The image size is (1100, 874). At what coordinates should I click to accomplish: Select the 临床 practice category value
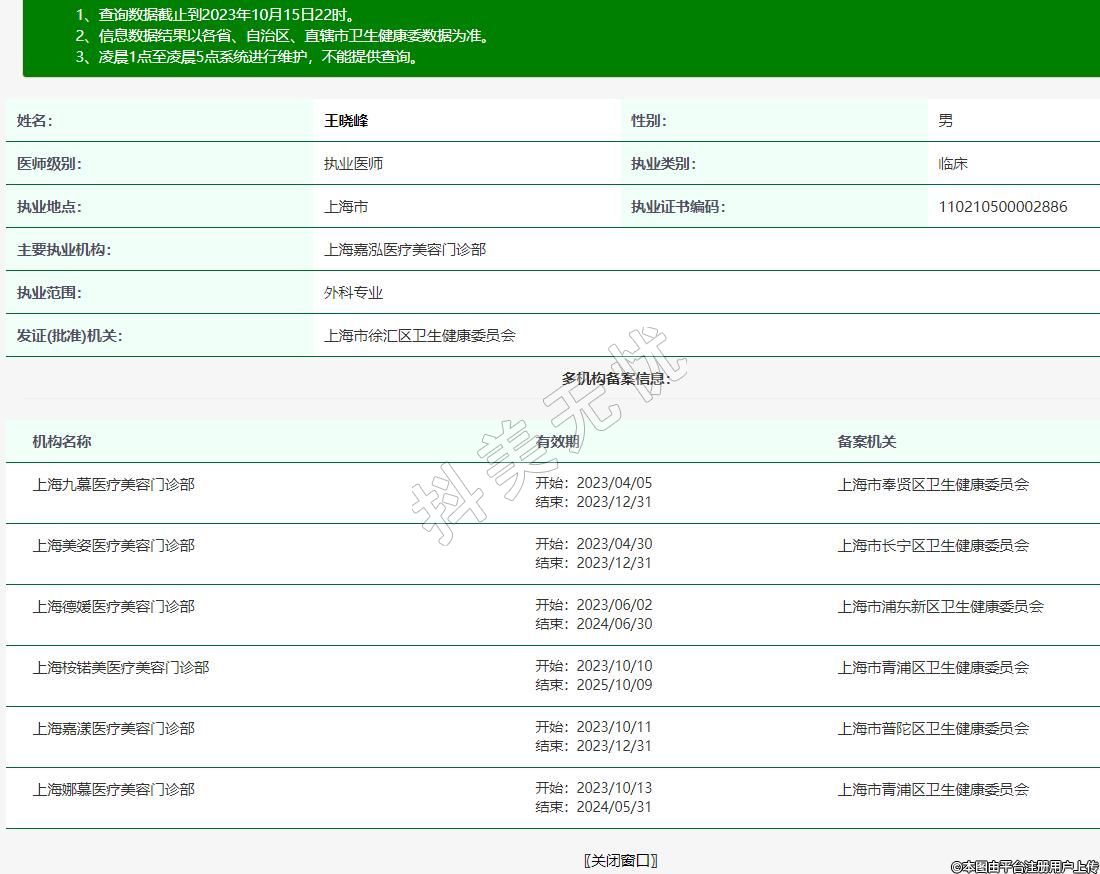click(x=952, y=164)
